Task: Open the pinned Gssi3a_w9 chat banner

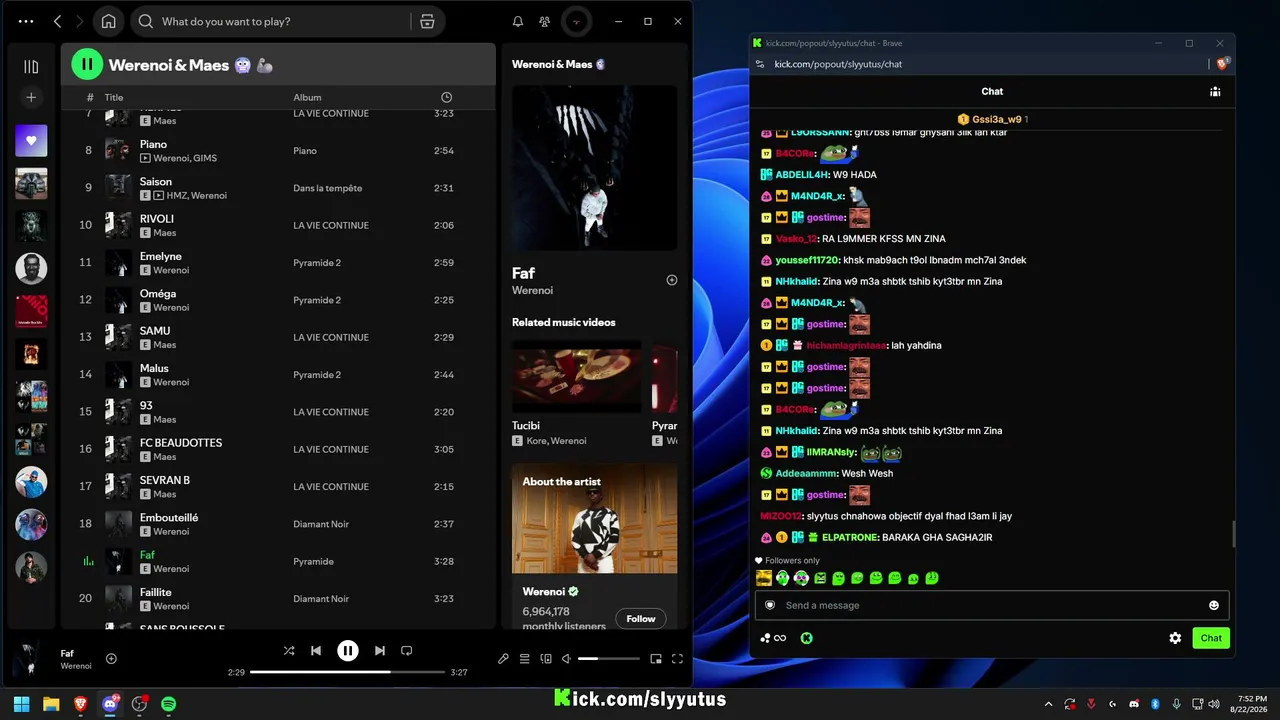Action: pyautogui.click(x=992, y=119)
